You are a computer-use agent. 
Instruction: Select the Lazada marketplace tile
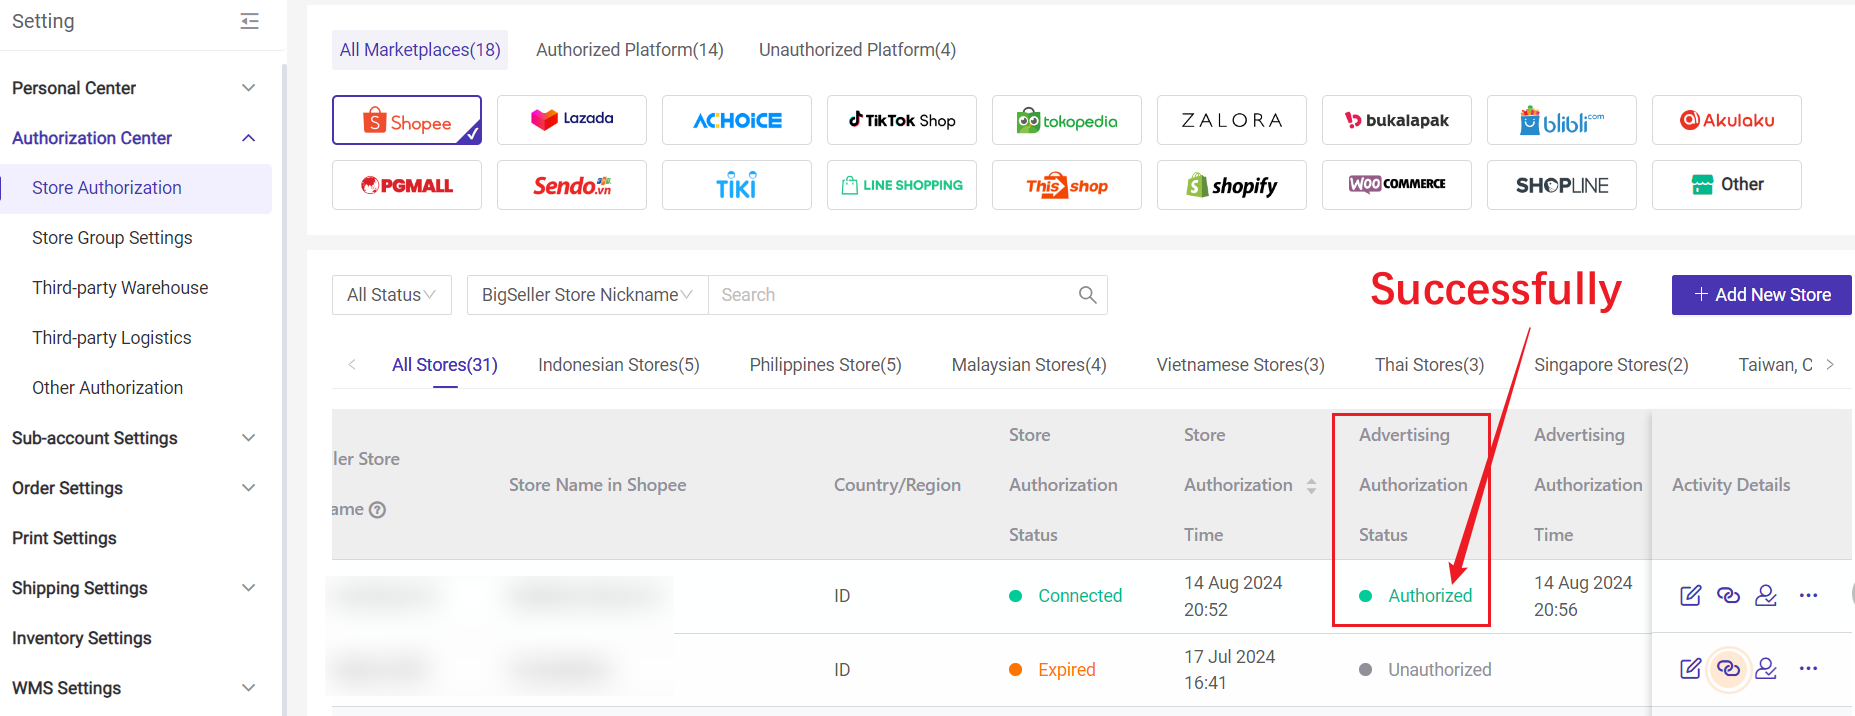tap(572, 120)
